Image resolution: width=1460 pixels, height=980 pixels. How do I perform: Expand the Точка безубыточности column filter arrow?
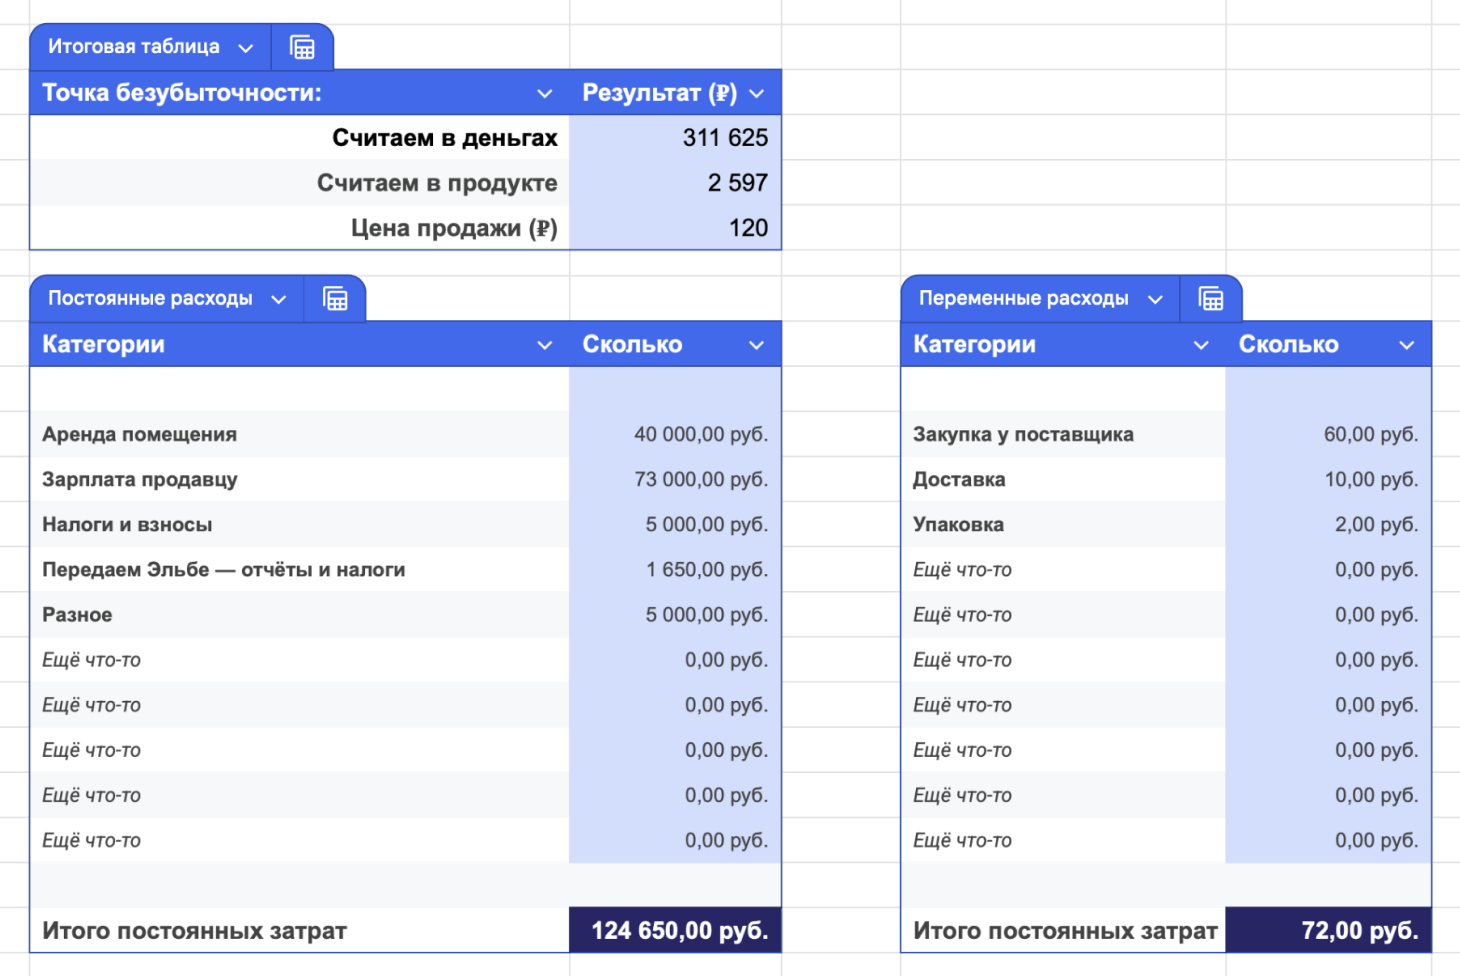[x=545, y=94]
